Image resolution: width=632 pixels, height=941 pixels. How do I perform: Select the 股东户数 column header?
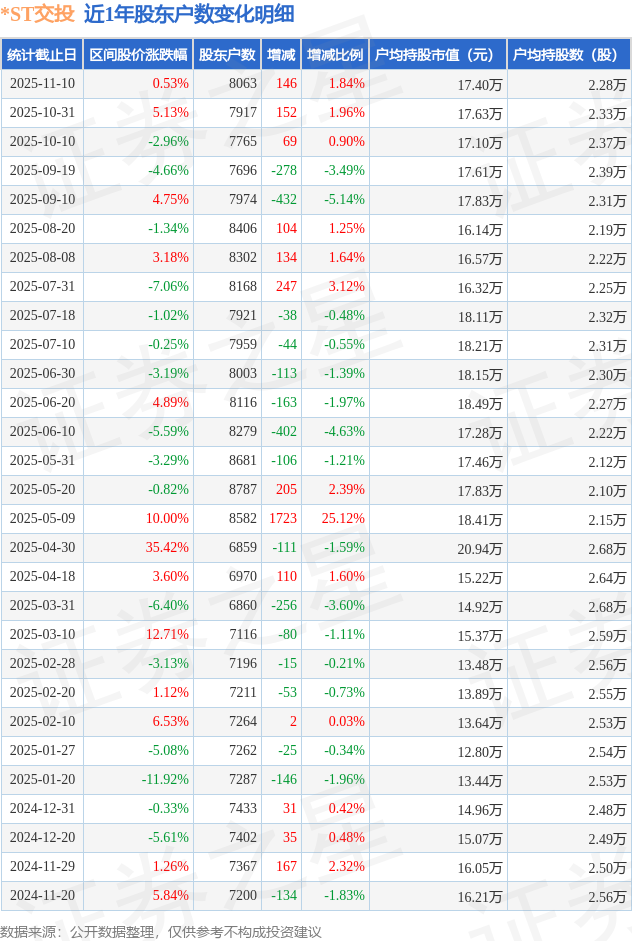[x=227, y=55]
